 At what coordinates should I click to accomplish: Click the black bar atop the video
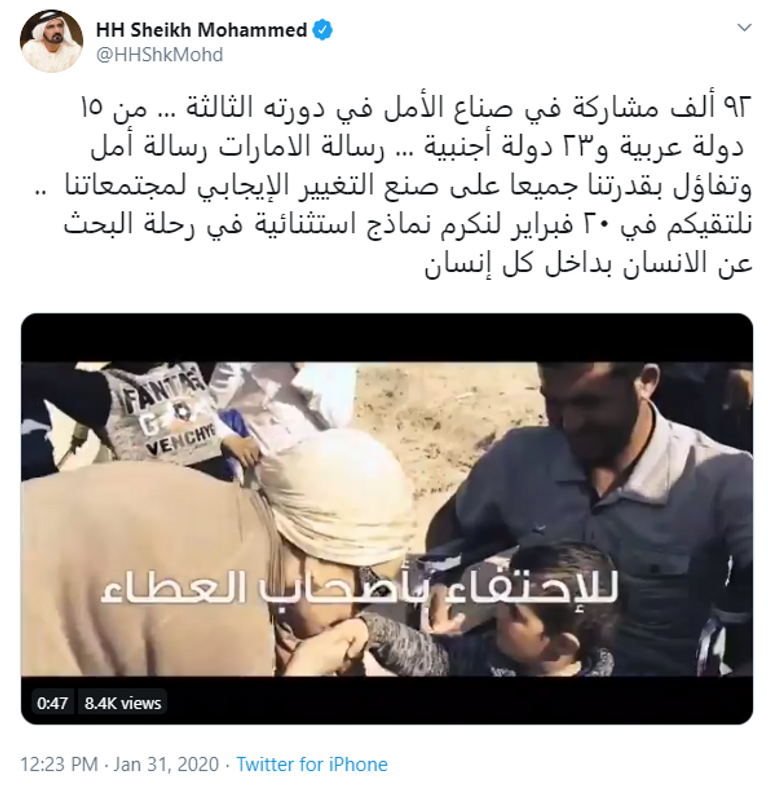coord(387,338)
